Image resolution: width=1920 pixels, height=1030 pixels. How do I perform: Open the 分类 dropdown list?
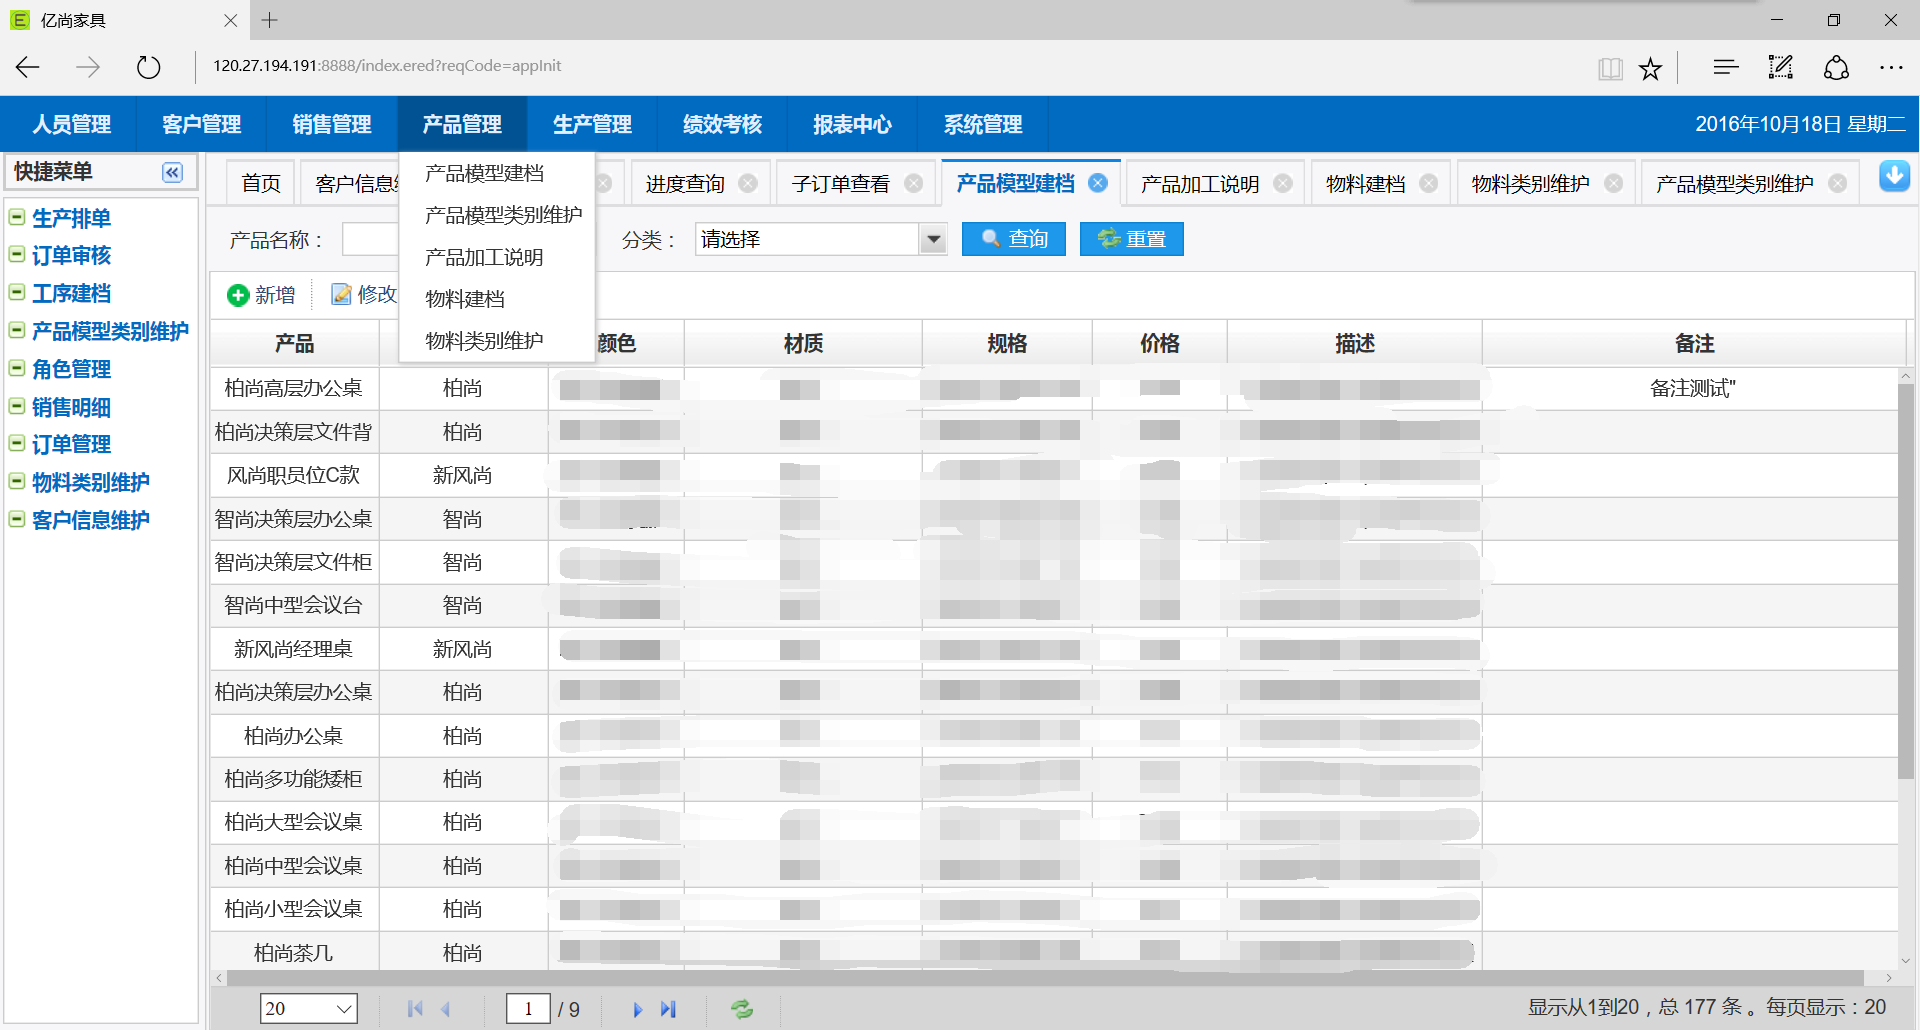click(933, 240)
